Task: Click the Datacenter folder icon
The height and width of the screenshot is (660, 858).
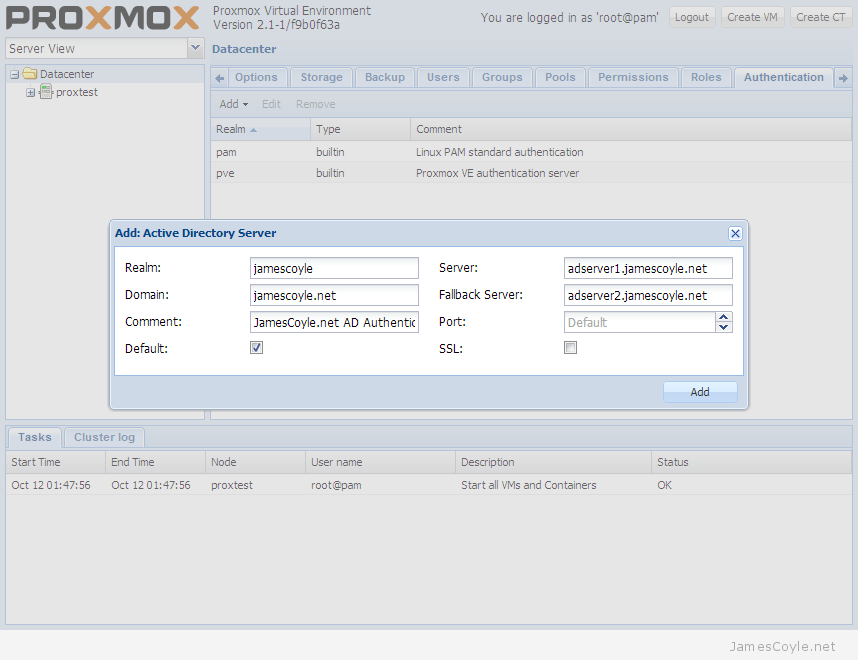Action: 30,74
